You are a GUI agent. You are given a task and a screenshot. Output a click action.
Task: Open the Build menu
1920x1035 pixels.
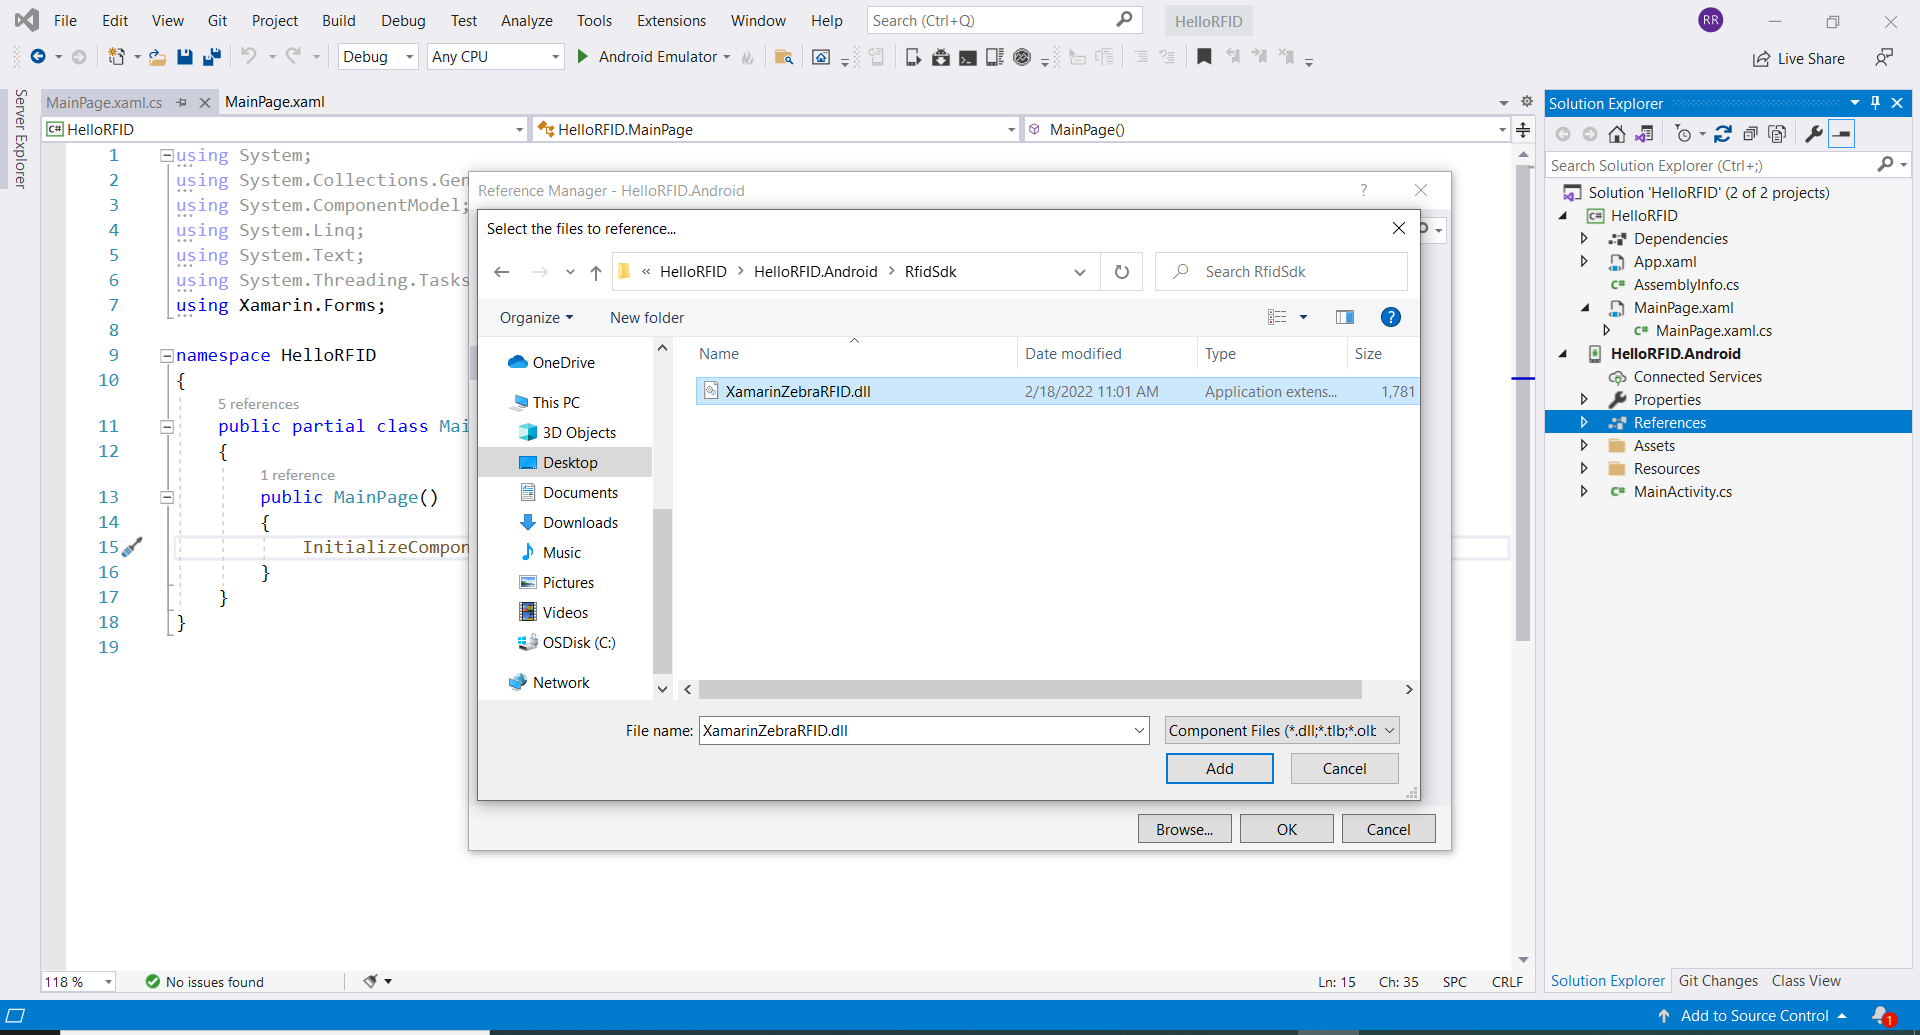pos(338,21)
